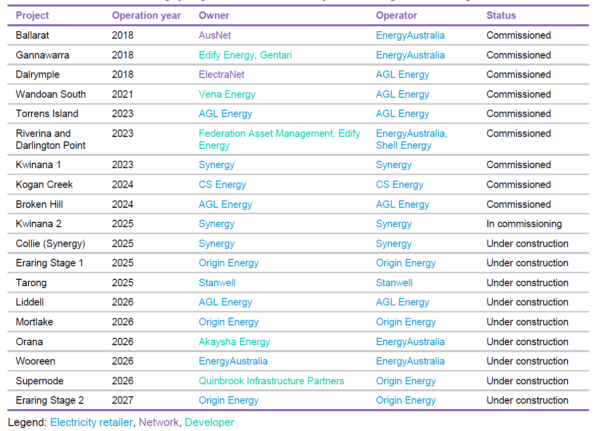This screenshot has height=431, width=600.
Task: Click Edify Energy, Gentari owner cell
Action: (245, 55)
